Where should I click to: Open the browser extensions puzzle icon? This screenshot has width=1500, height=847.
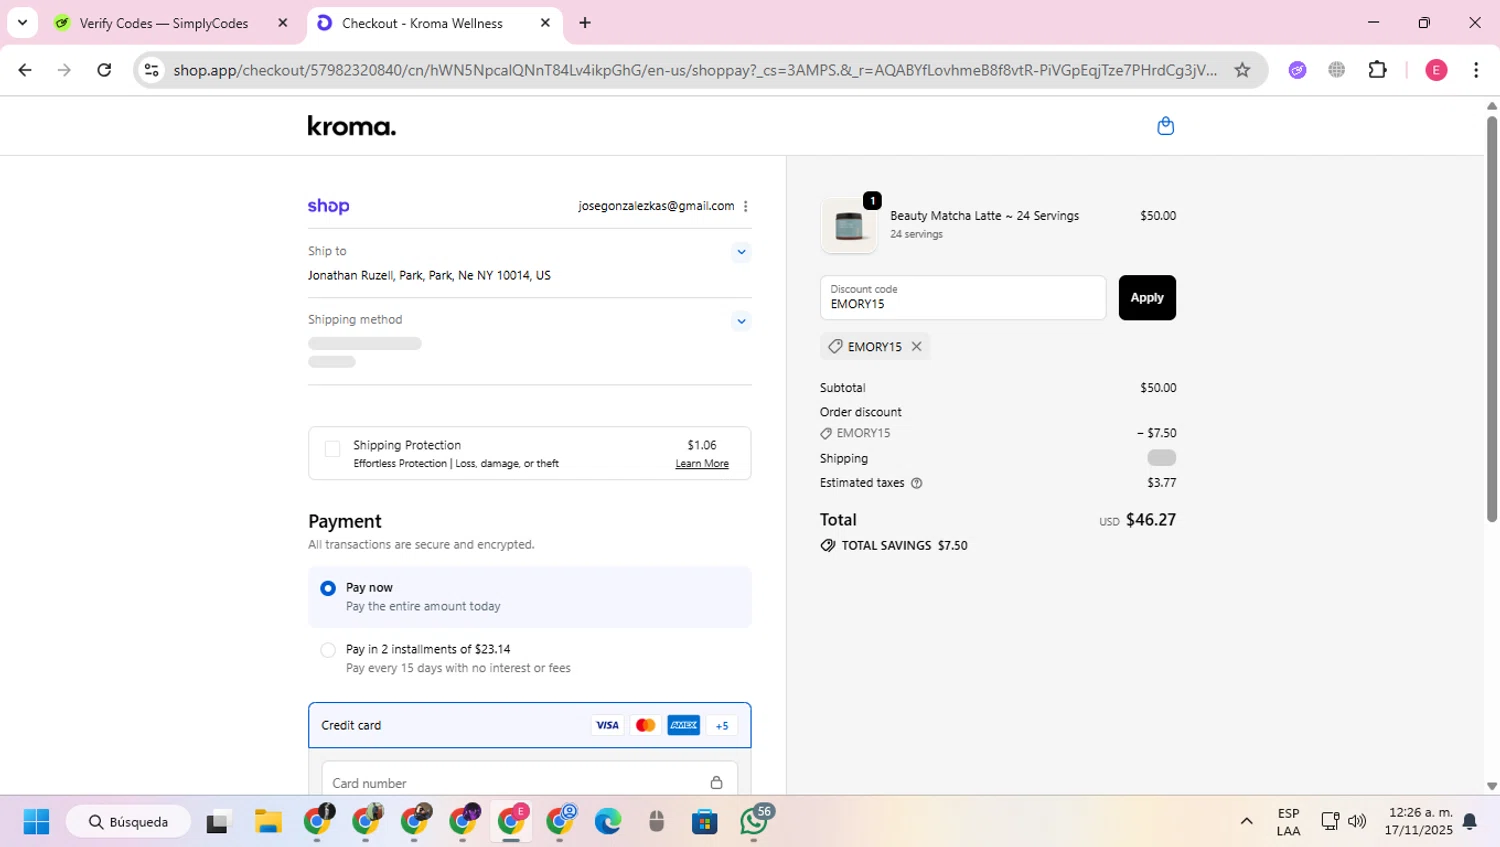coord(1378,70)
